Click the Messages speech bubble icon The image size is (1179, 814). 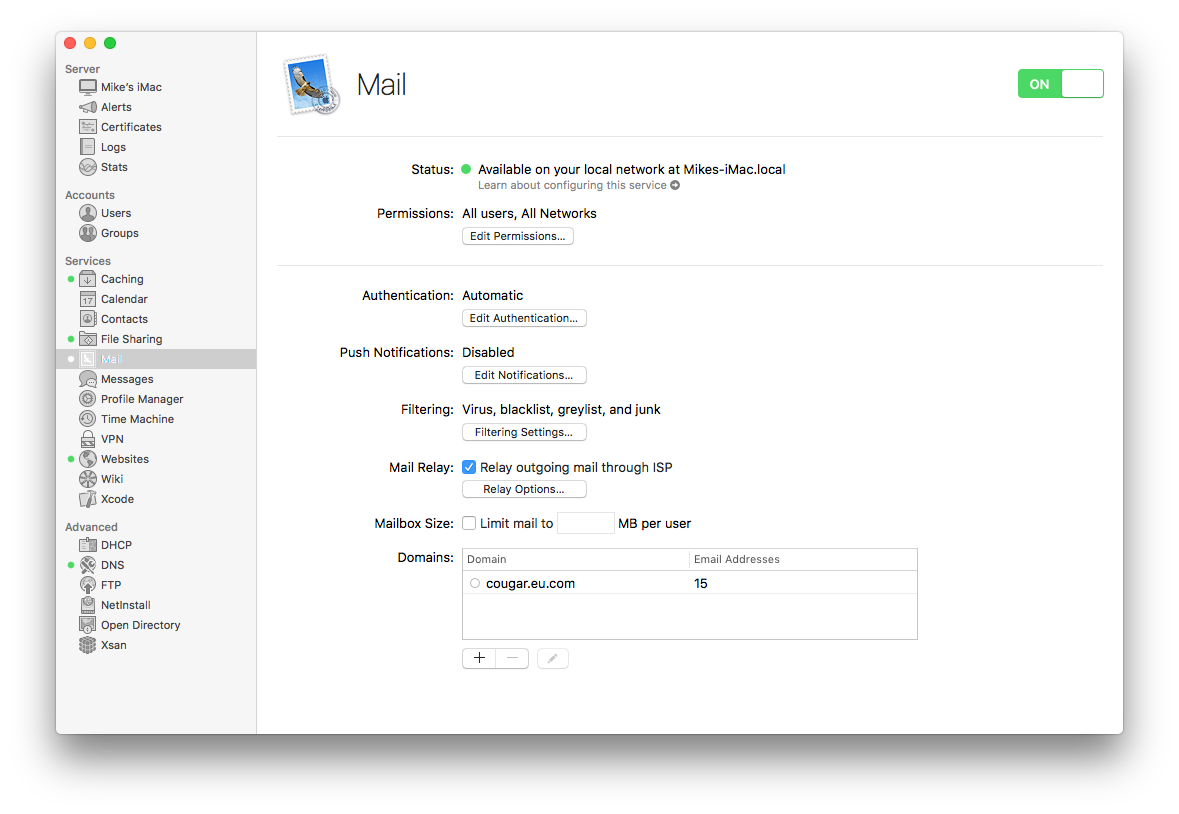coord(88,380)
